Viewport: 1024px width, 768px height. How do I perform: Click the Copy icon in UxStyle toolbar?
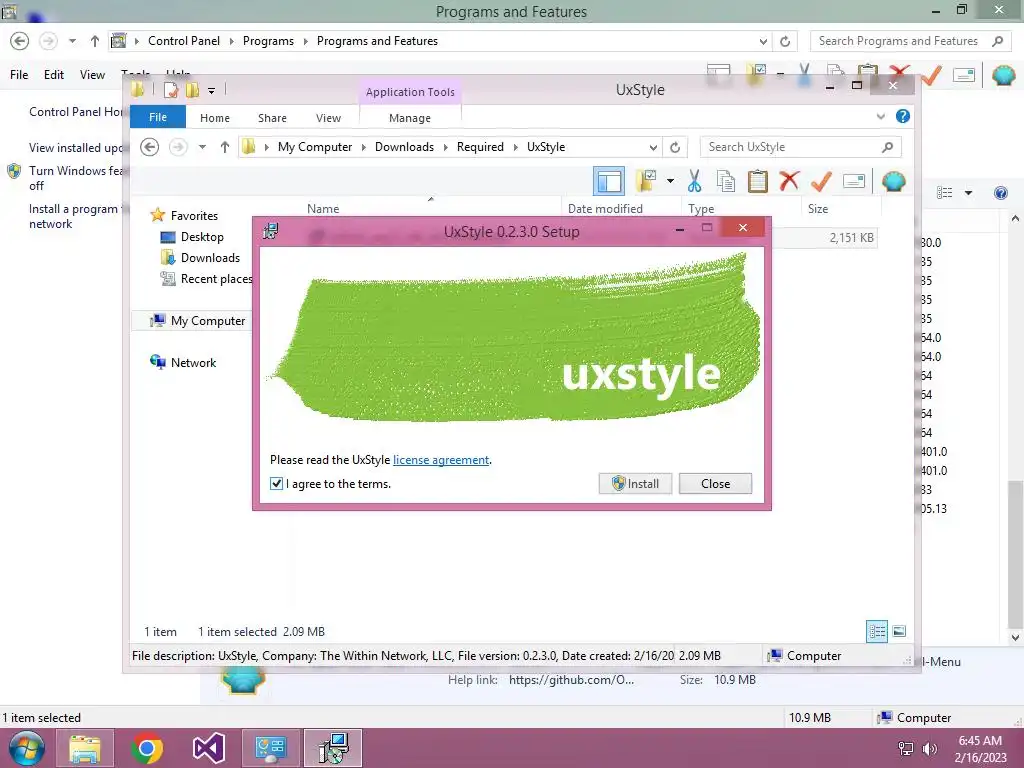[726, 181]
